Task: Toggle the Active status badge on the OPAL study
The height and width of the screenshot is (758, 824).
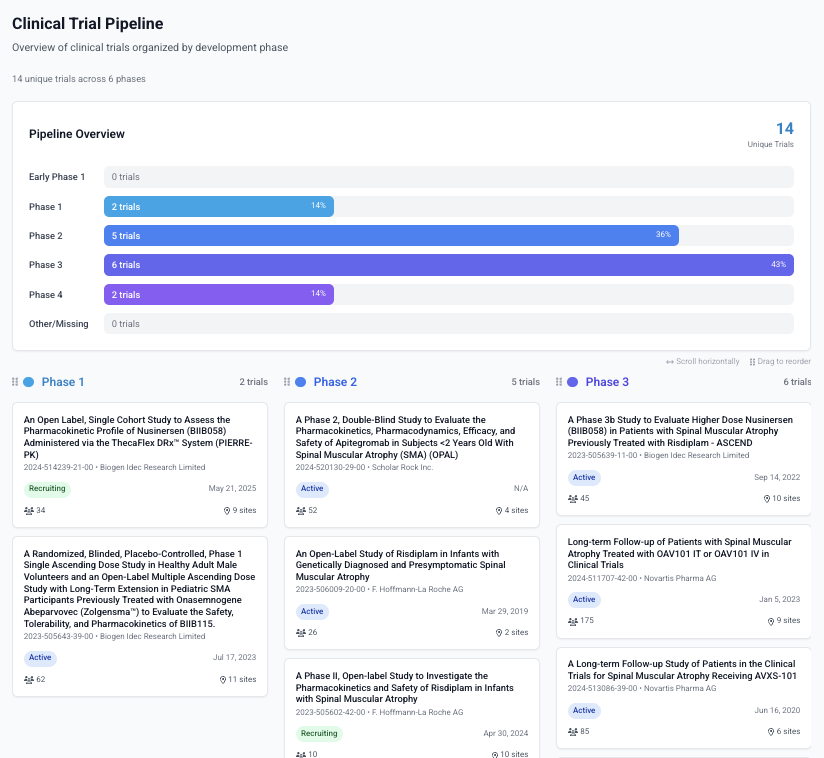Action: point(311,489)
